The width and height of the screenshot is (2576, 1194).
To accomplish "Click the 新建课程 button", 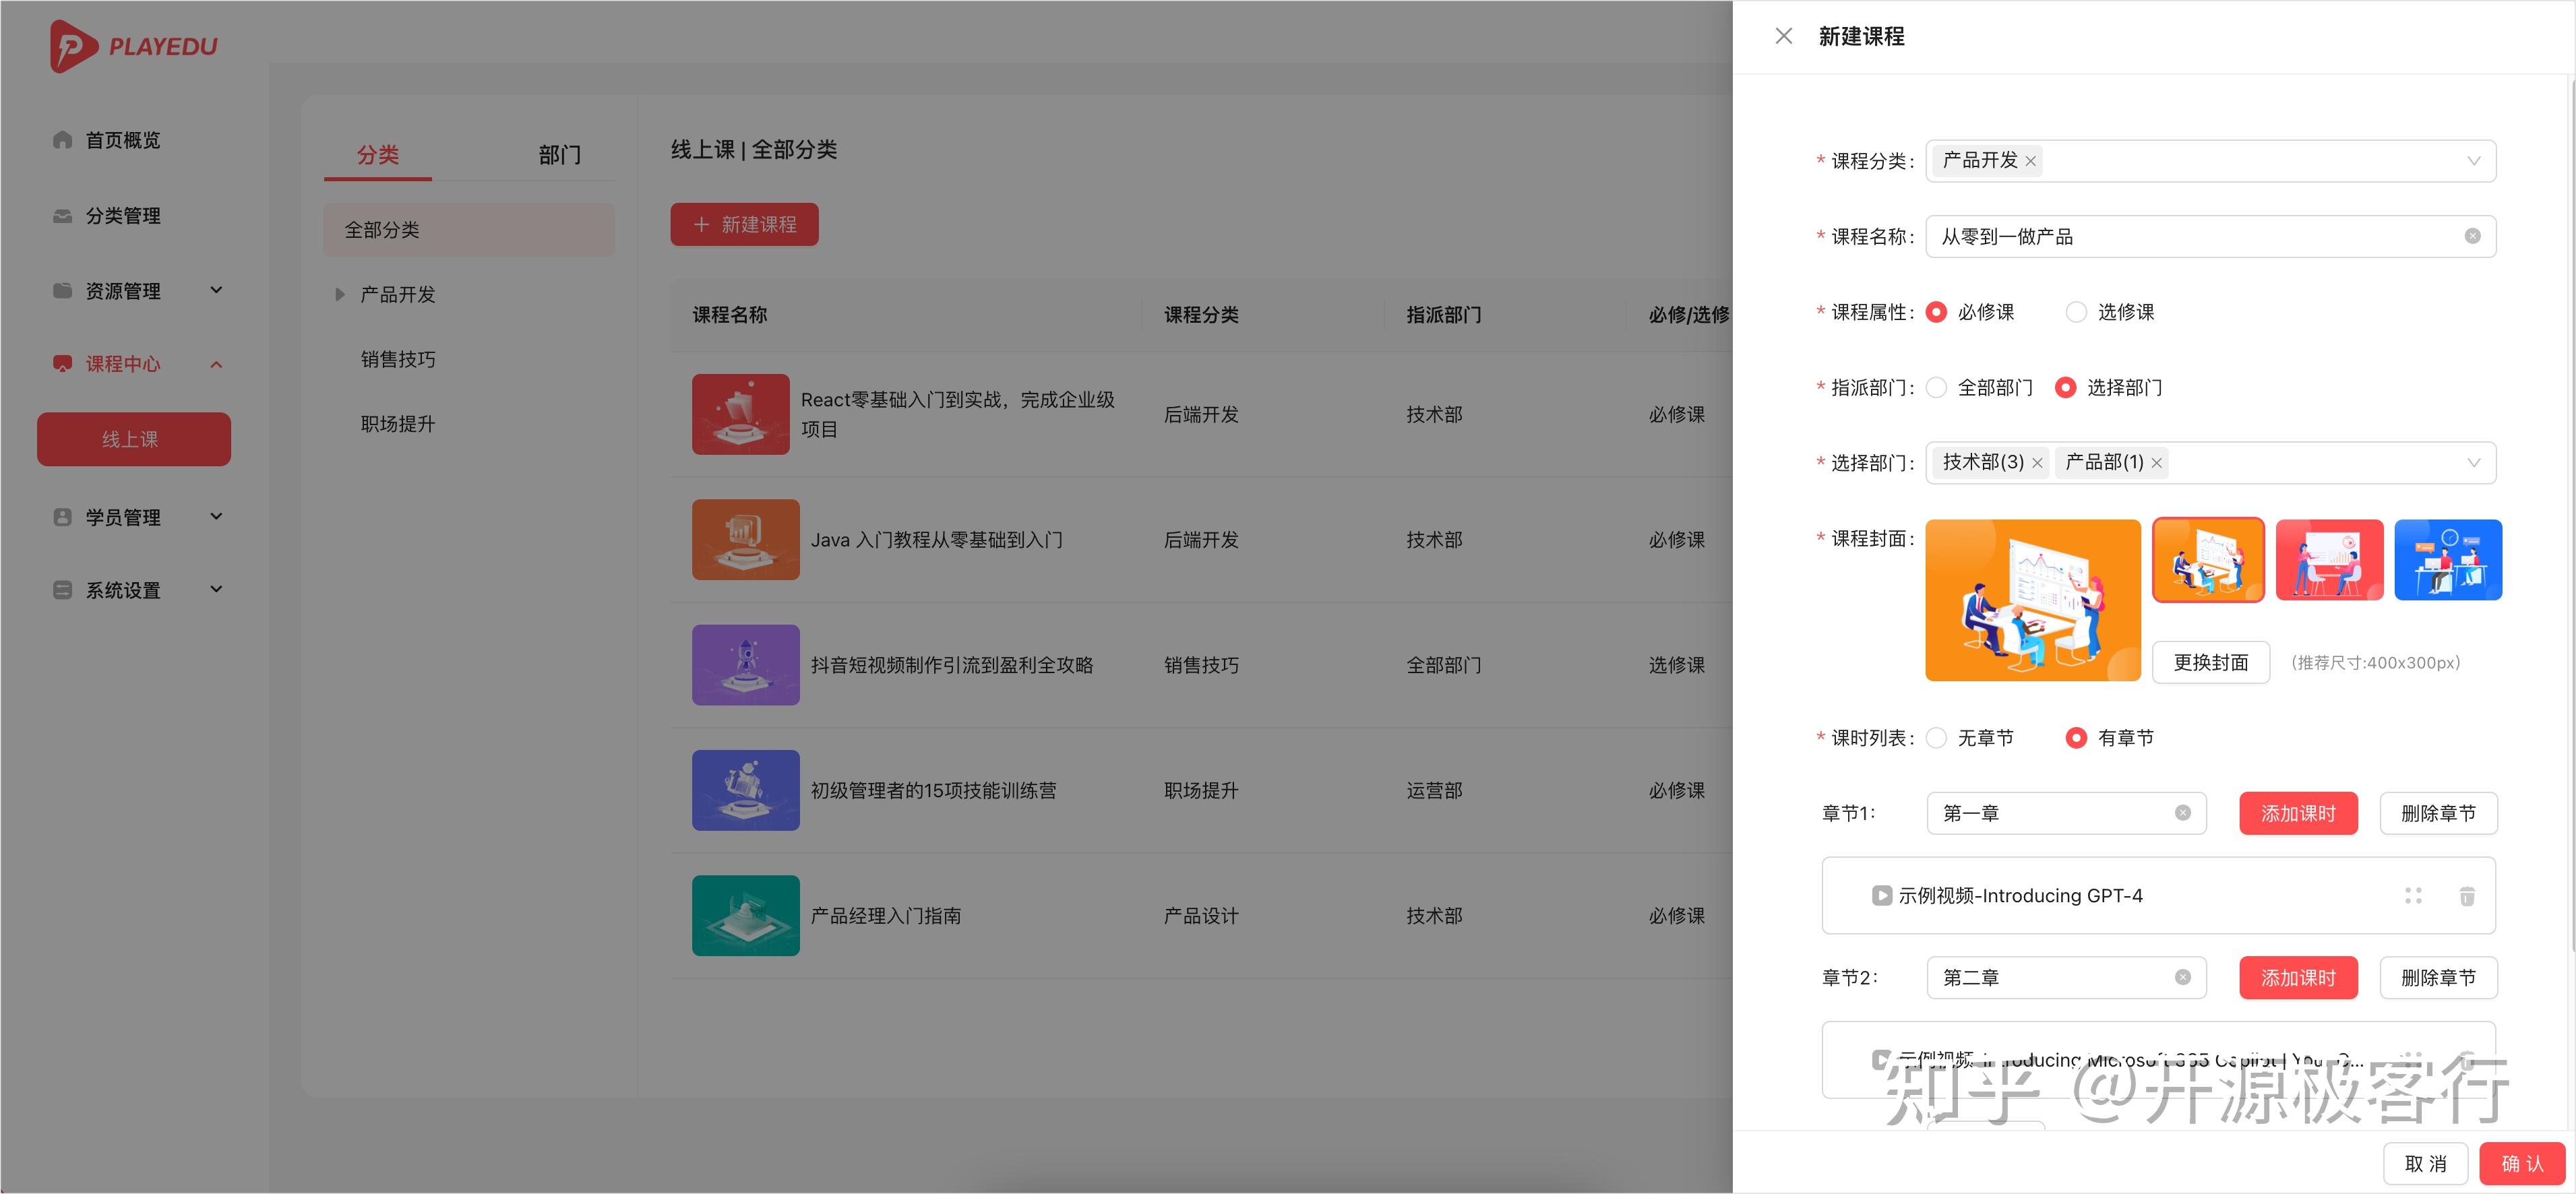I will pyautogui.click(x=744, y=224).
